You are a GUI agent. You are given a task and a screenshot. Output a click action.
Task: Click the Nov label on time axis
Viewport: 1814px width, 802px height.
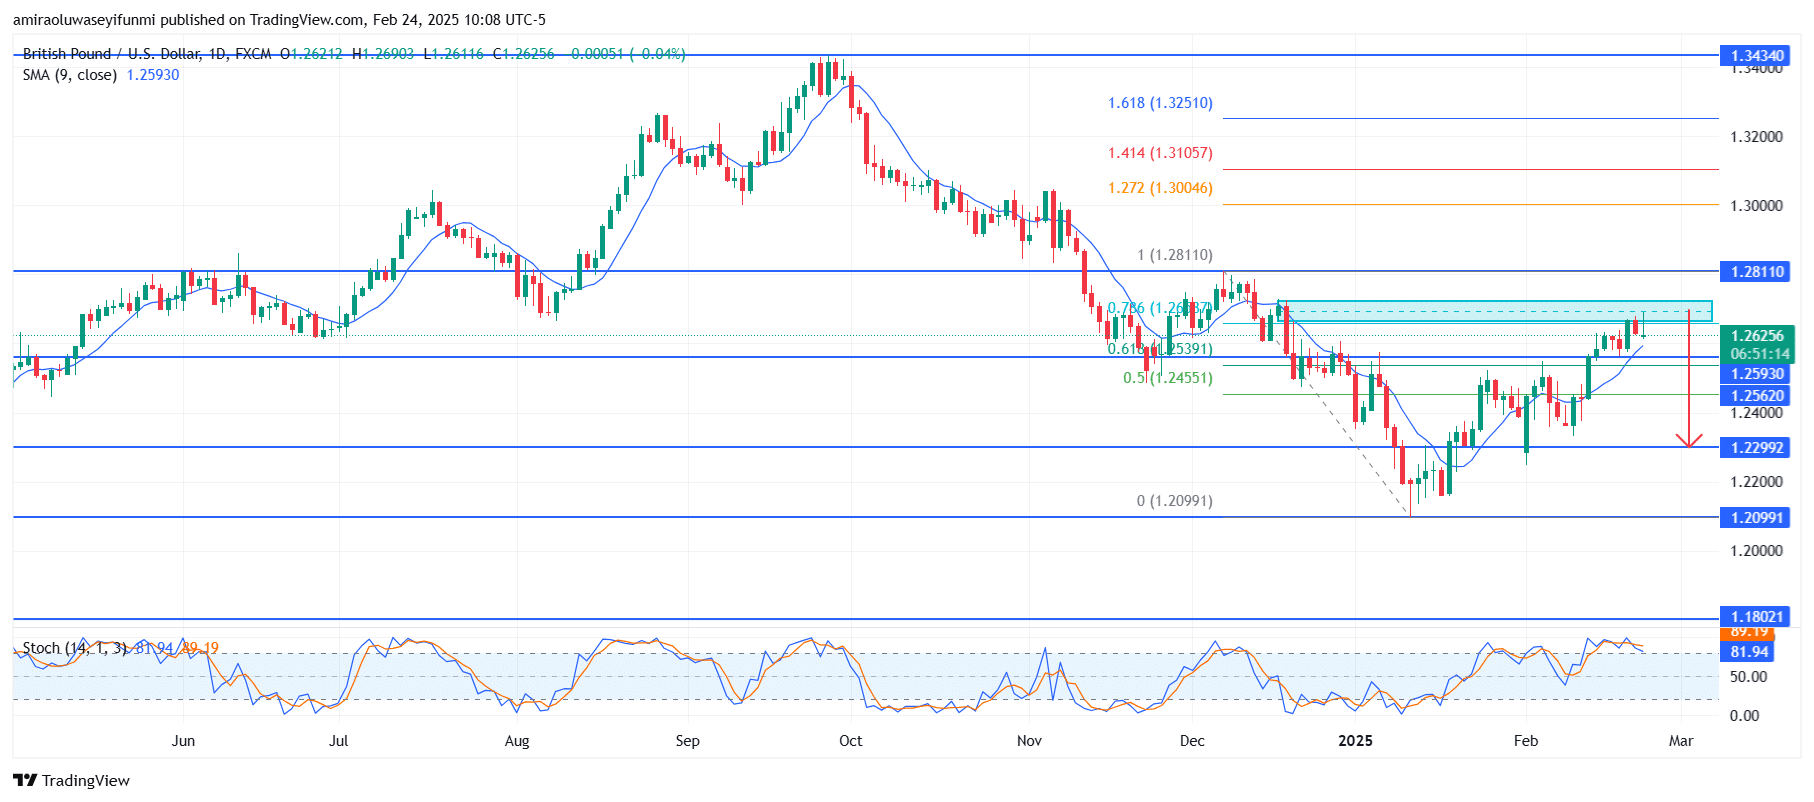[x=1029, y=741]
